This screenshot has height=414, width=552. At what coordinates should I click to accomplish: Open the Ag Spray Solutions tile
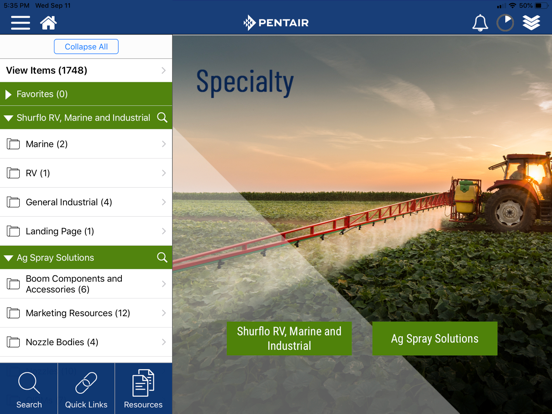(x=435, y=338)
